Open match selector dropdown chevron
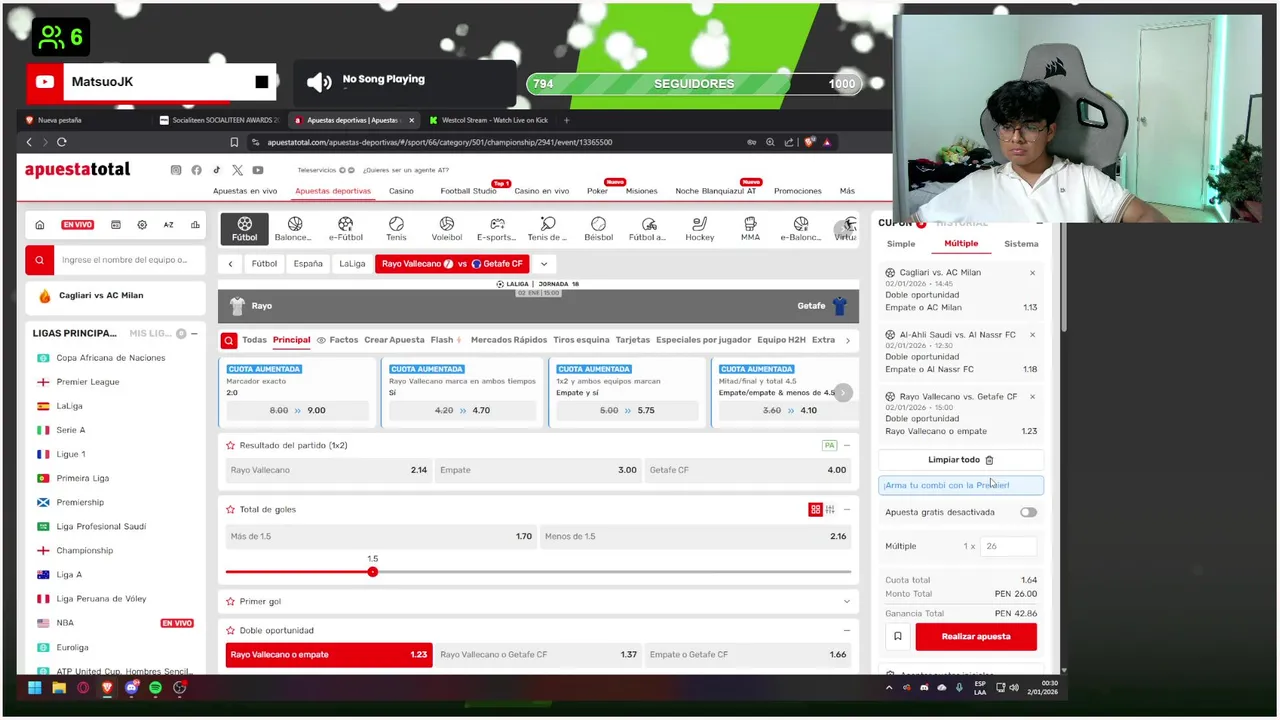This screenshot has width=1280, height=720. [544, 264]
